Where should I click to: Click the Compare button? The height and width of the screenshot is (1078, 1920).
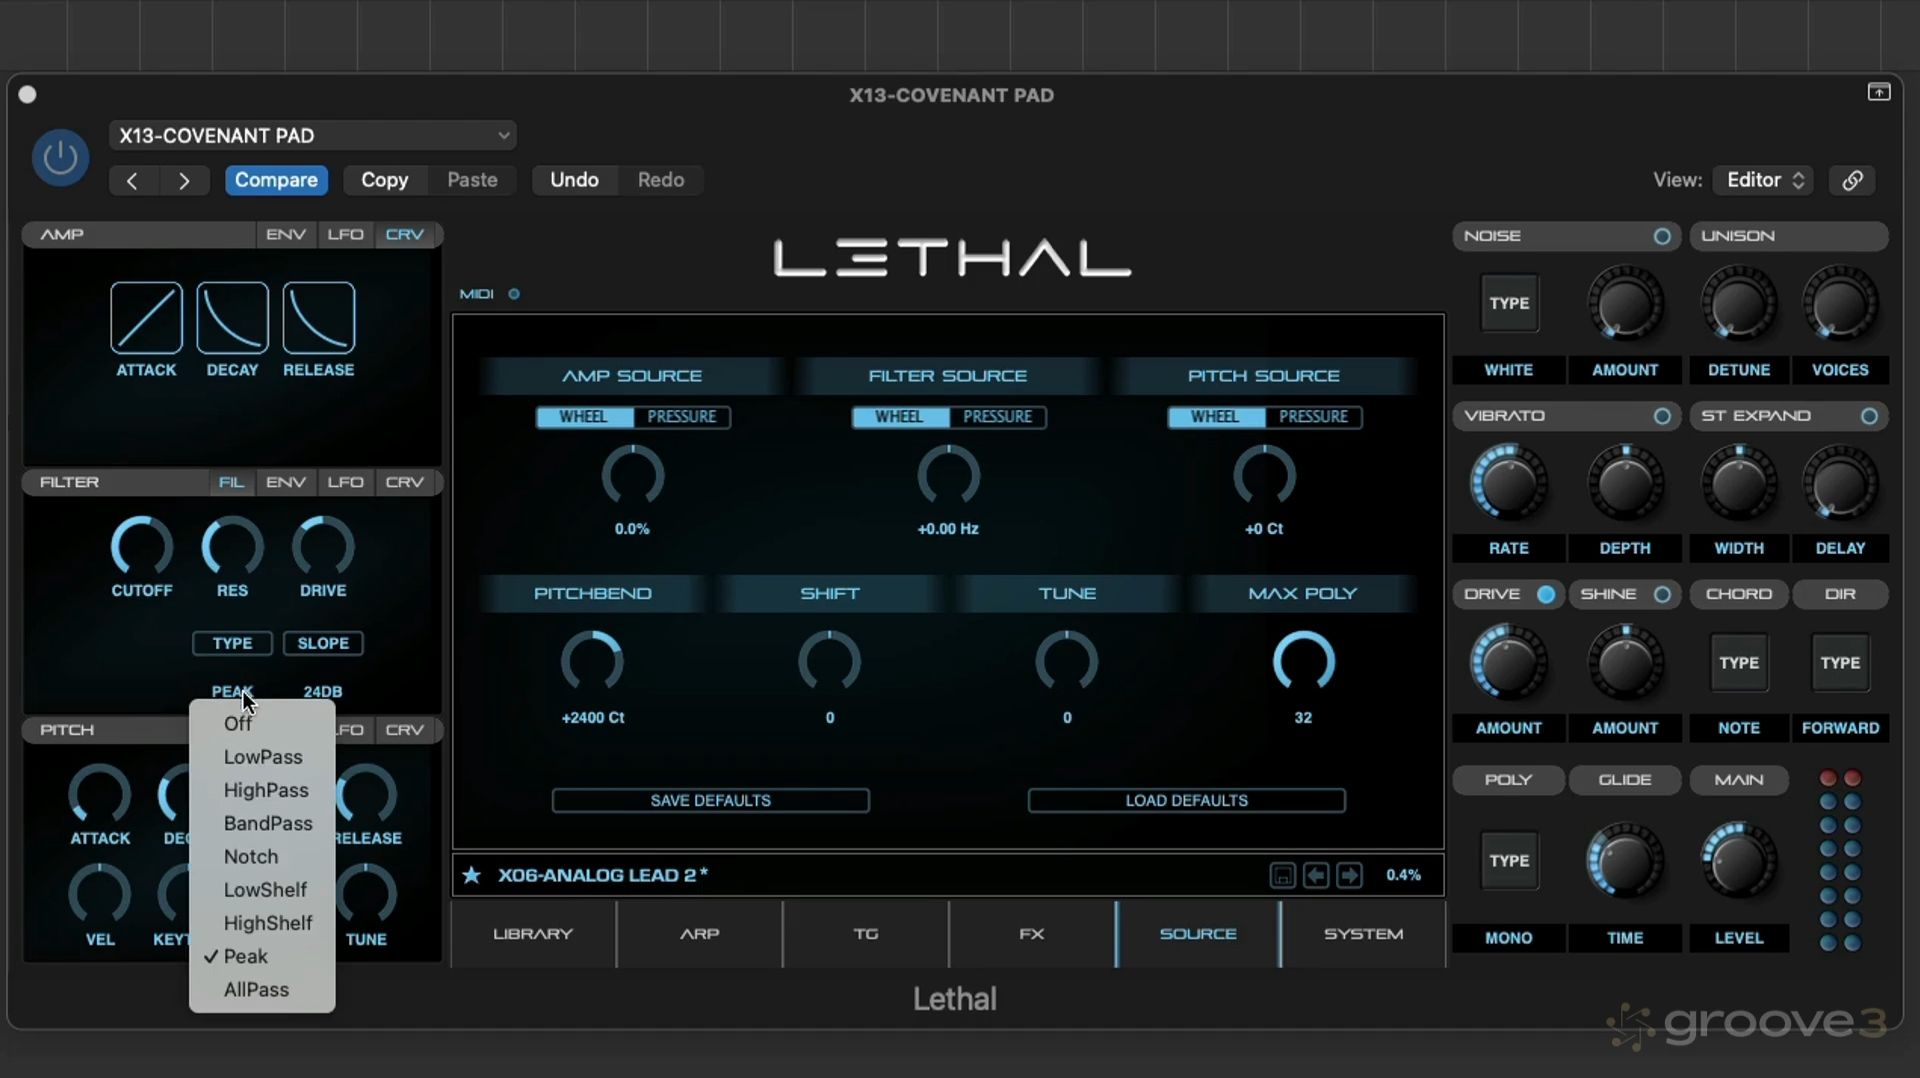[276, 180]
